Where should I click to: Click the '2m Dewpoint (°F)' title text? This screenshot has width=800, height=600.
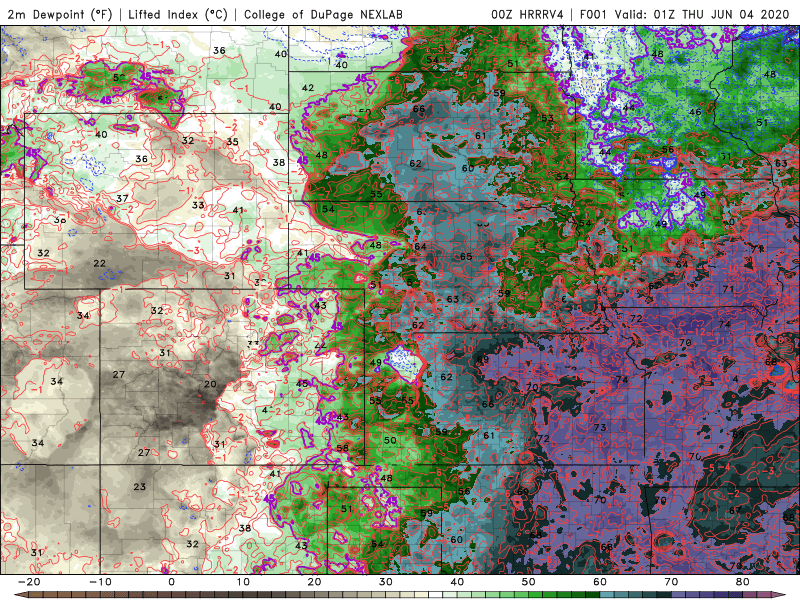point(60,14)
